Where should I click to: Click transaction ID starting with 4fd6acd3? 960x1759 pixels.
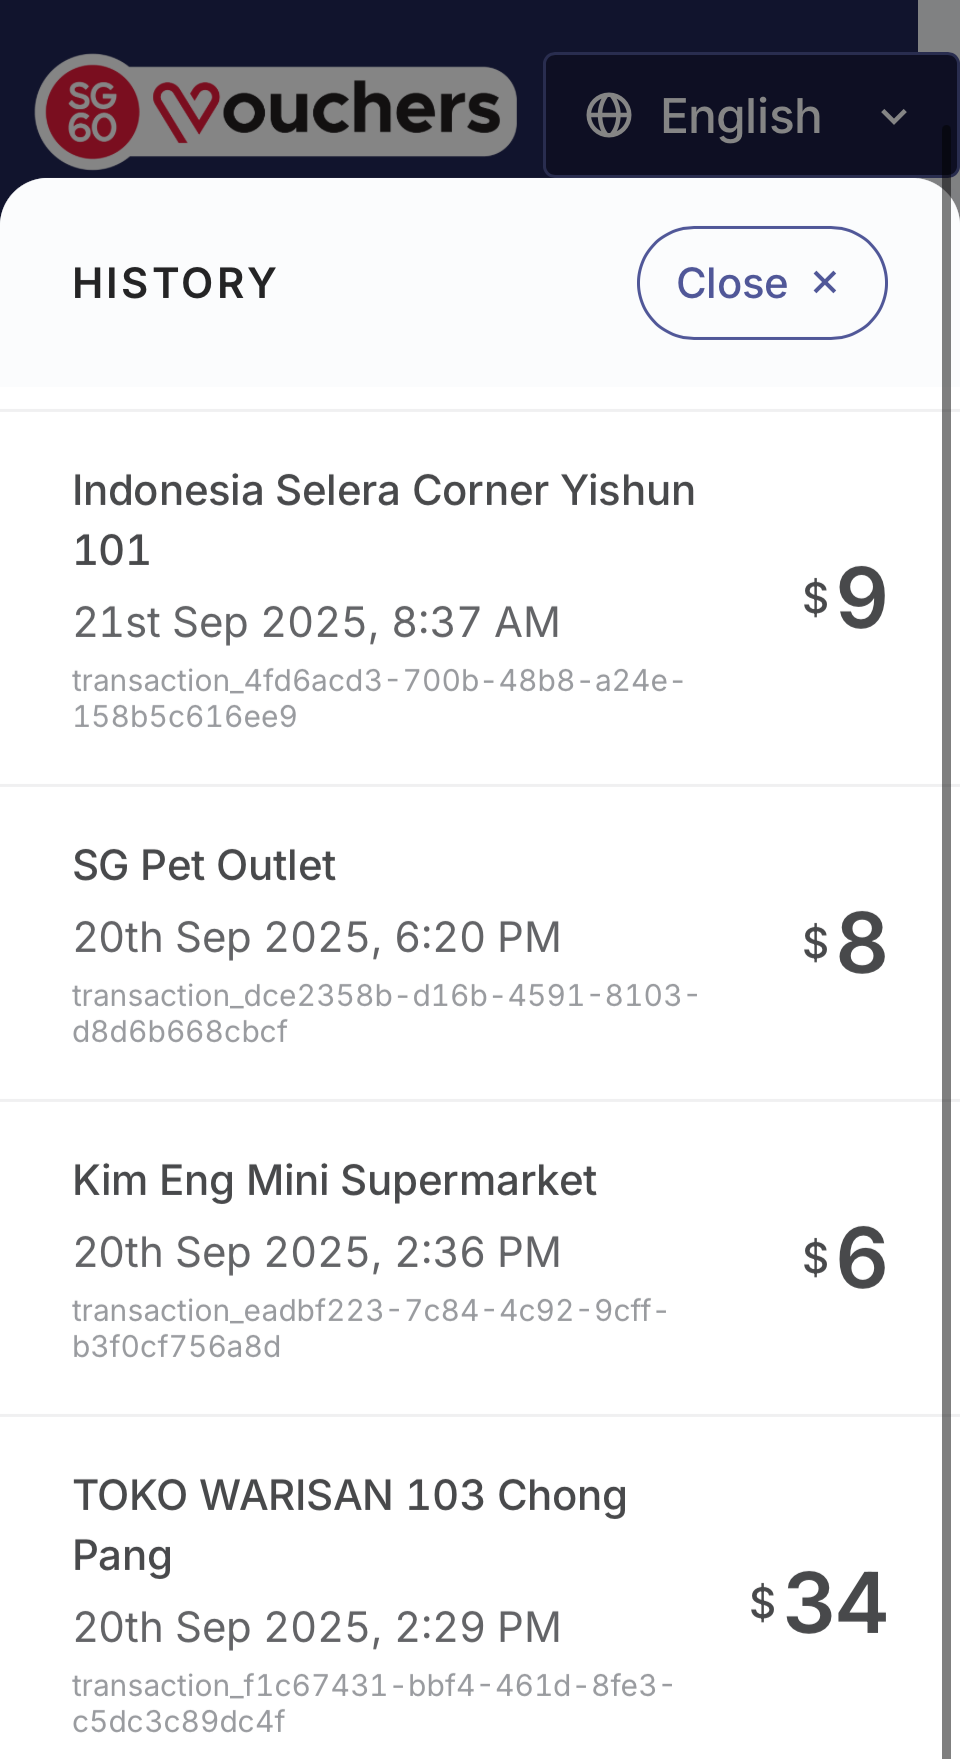[378, 698]
